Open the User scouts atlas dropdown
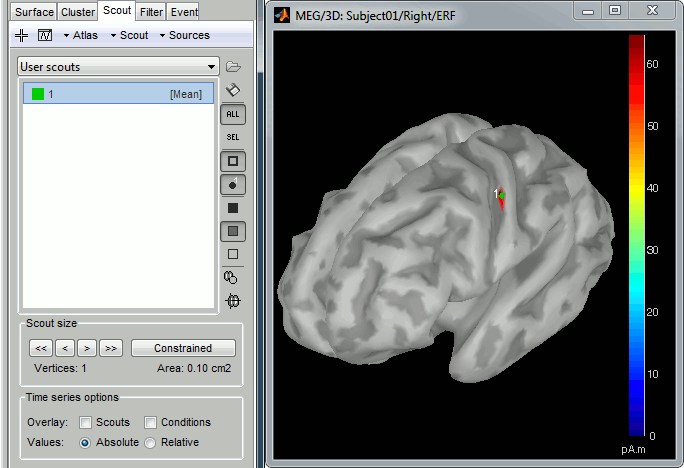684x468 pixels. coord(118,67)
